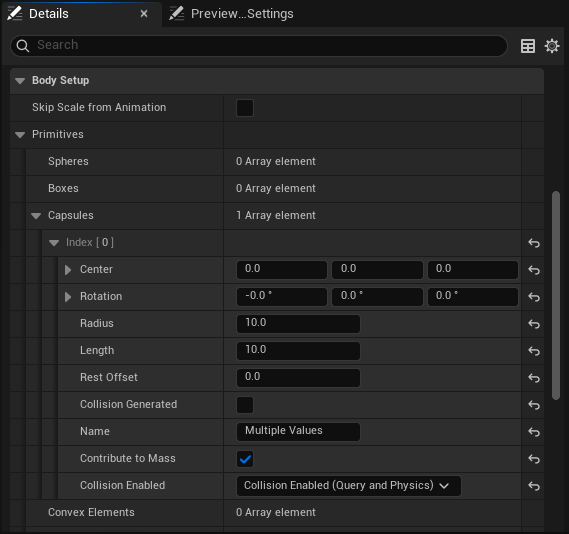Switch to the Details tab
The width and height of the screenshot is (569, 534).
82,14
